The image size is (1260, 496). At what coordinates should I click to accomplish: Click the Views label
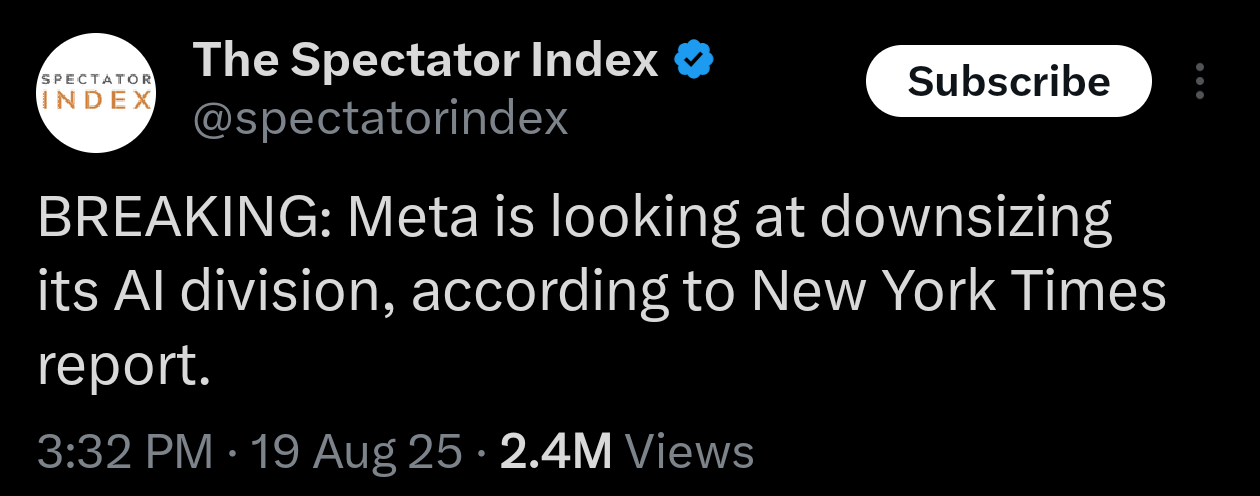tap(694, 451)
